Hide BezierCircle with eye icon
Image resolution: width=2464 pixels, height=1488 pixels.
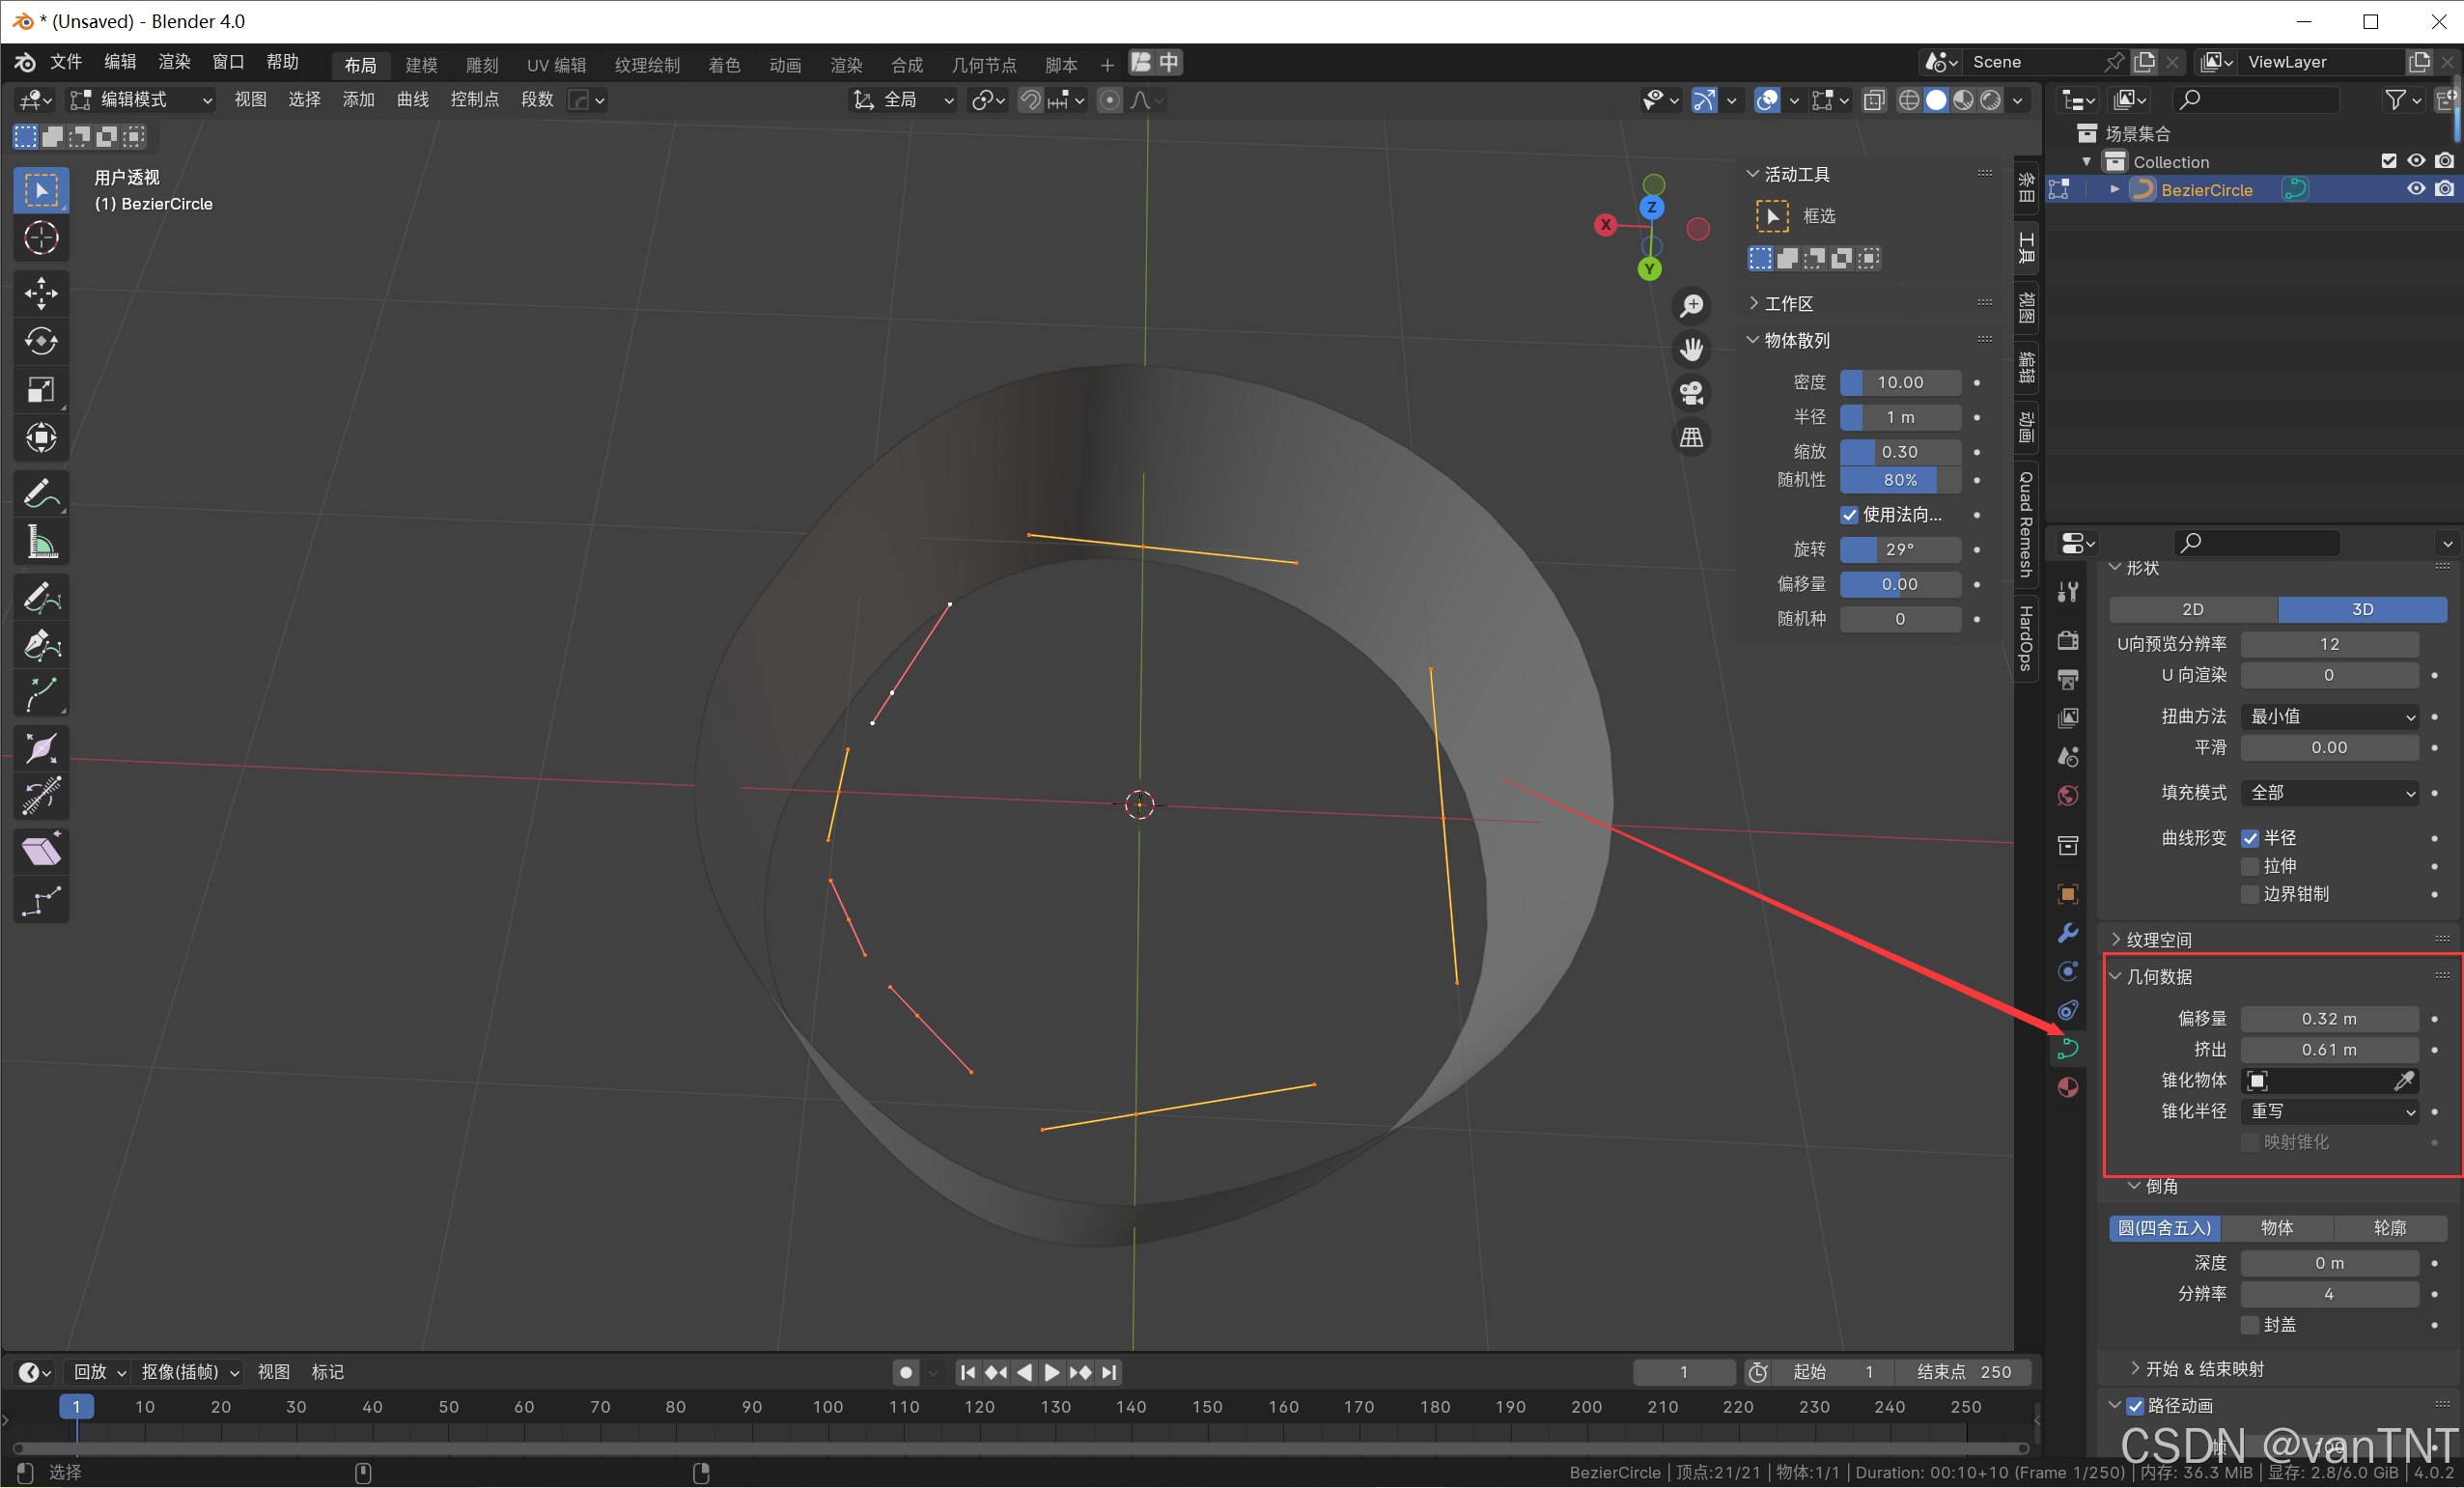[2415, 189]
